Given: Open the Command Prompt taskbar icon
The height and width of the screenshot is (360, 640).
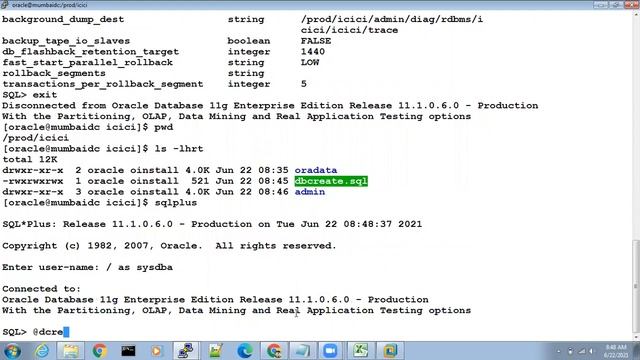Looking at the screenshot, I should [128, 351].
